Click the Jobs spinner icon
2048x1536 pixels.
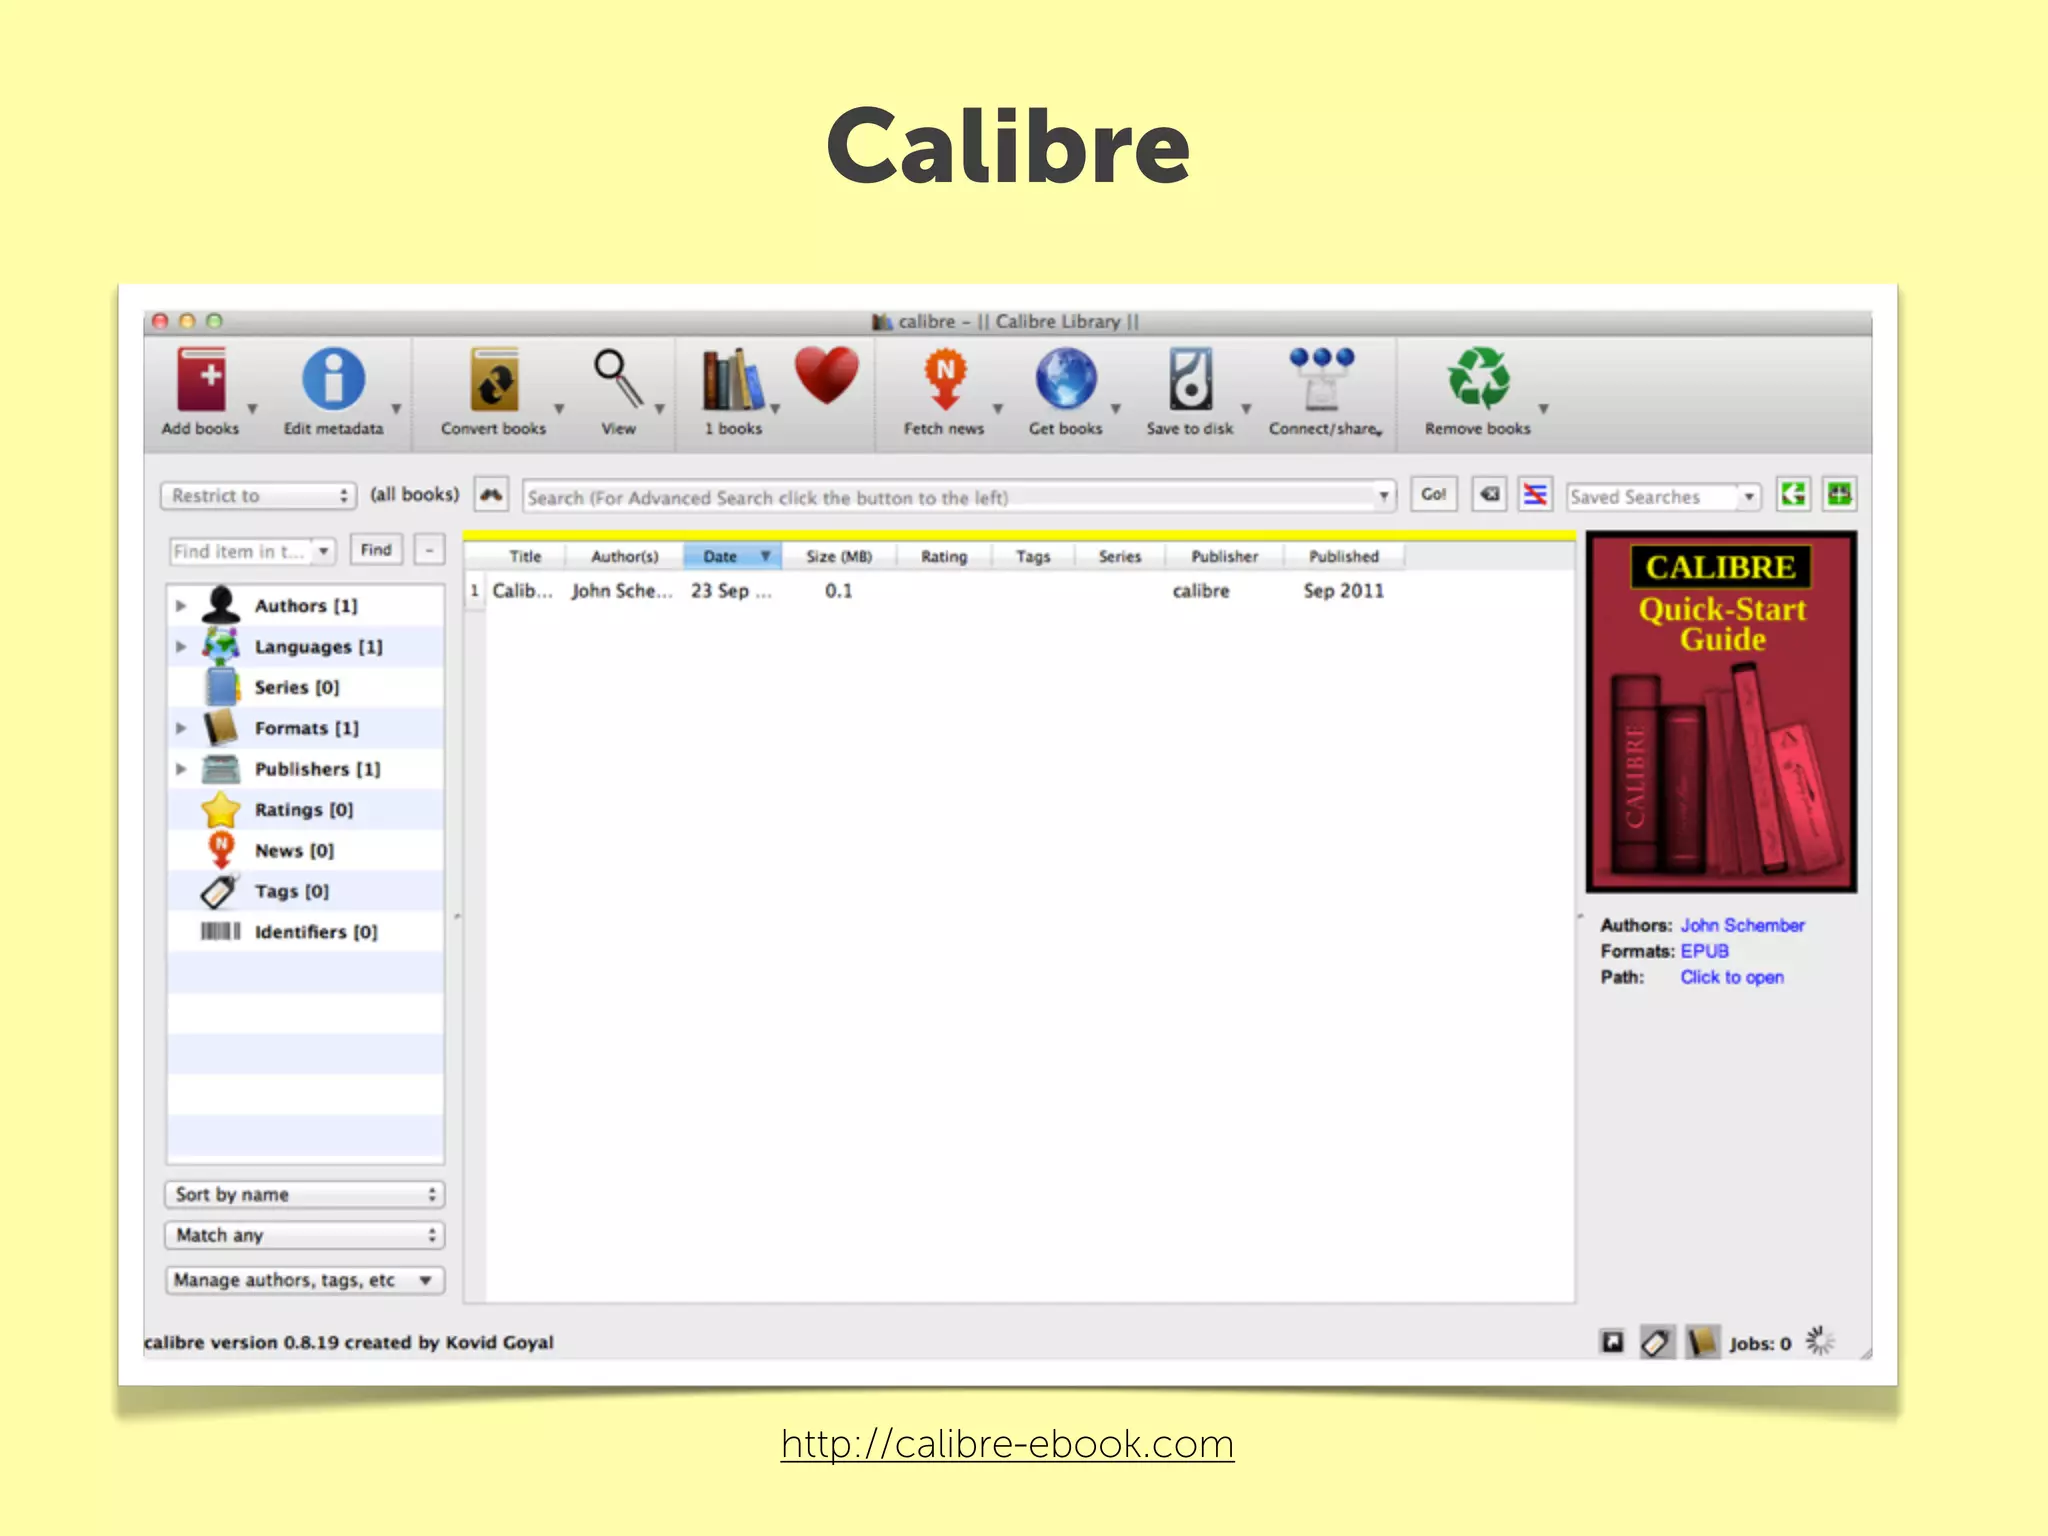tap(1820, 1341)
